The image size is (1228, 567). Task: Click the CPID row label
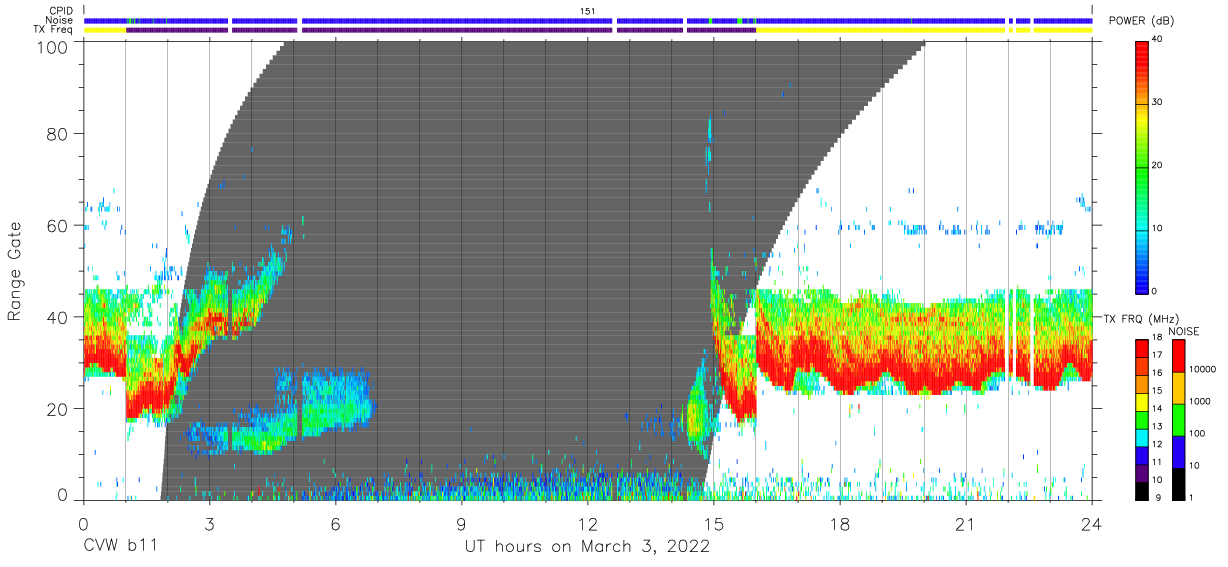pos(59,11)
